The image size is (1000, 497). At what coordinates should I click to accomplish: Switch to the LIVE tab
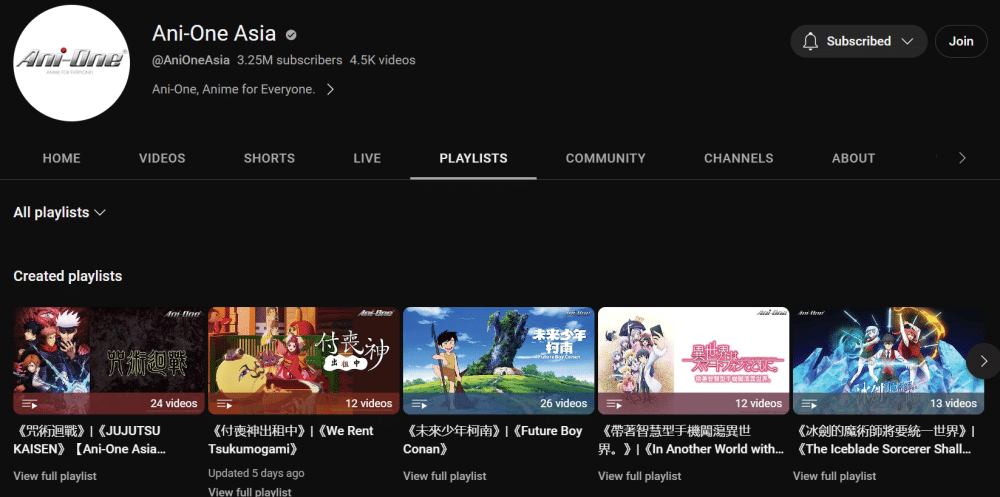(x=367, y=158)
